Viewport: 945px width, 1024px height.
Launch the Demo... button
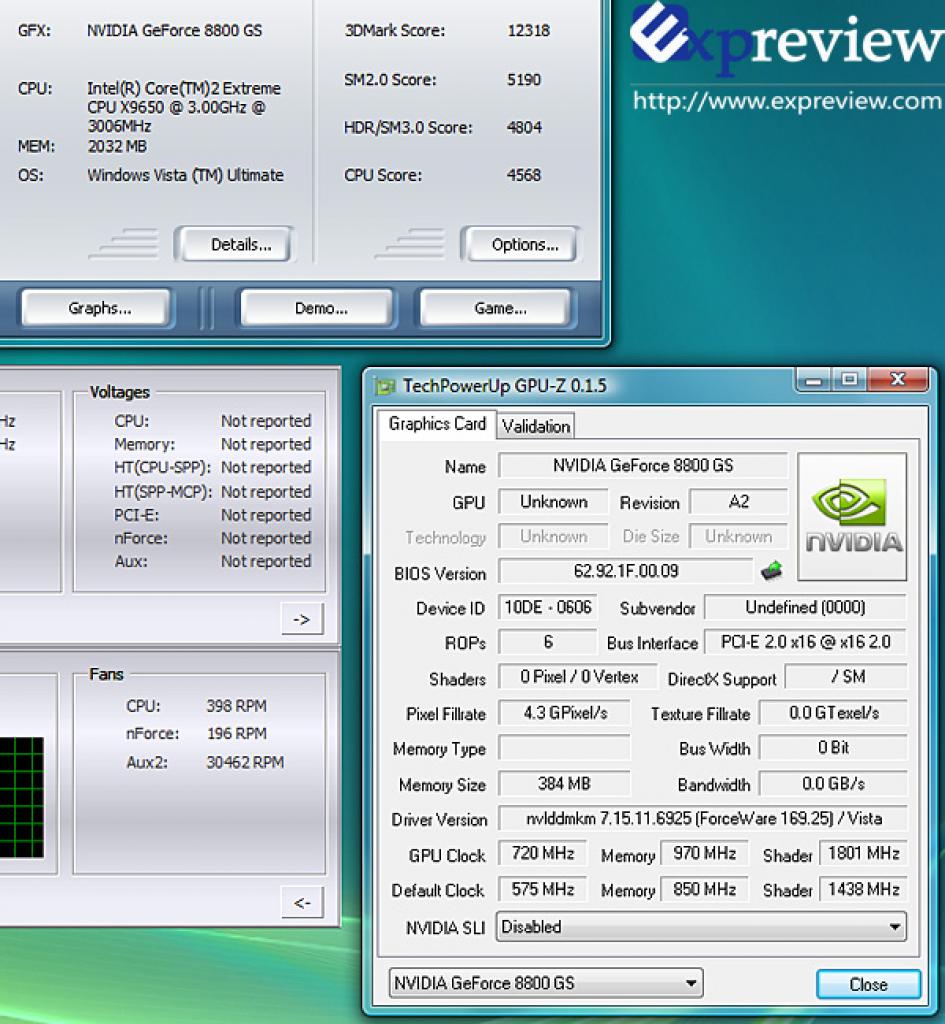click(317, 308)
